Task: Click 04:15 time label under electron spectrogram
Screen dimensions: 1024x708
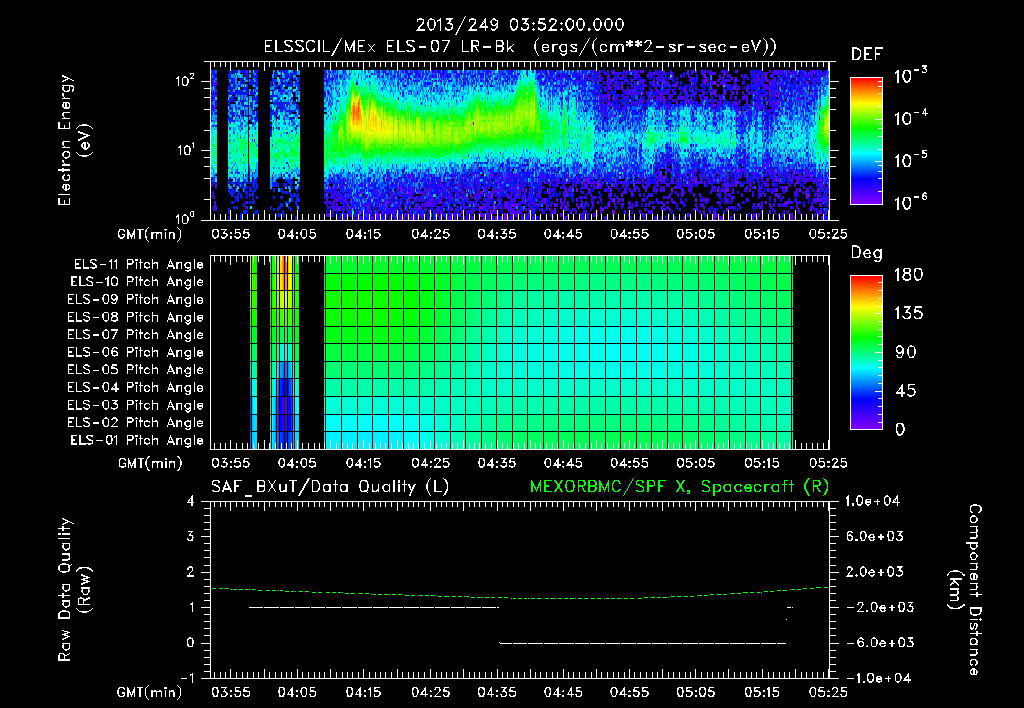Action: click(x=363, y=234)
